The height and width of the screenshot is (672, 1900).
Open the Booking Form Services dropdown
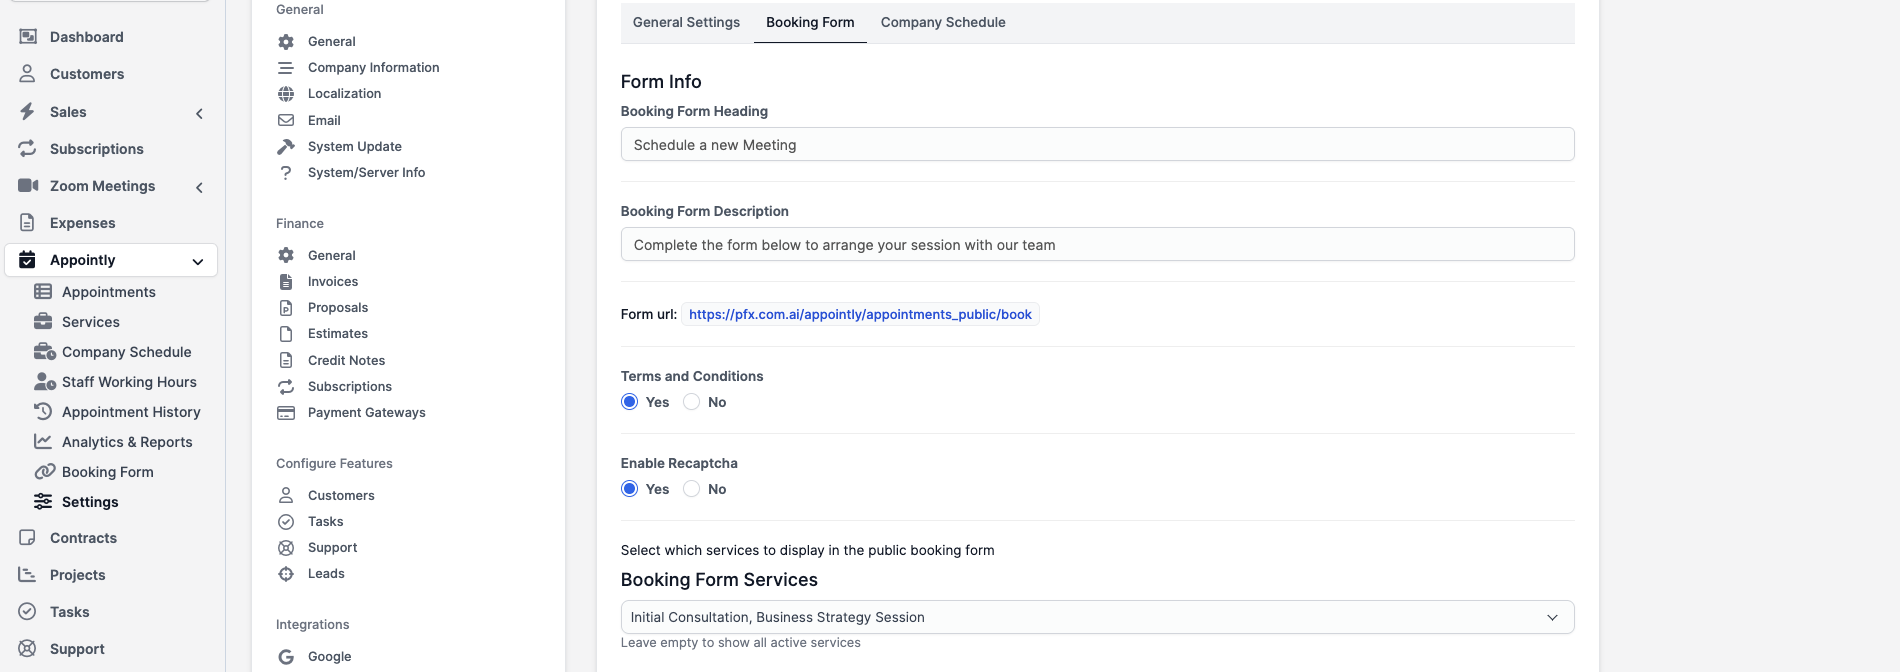(x=1097, y=617)
